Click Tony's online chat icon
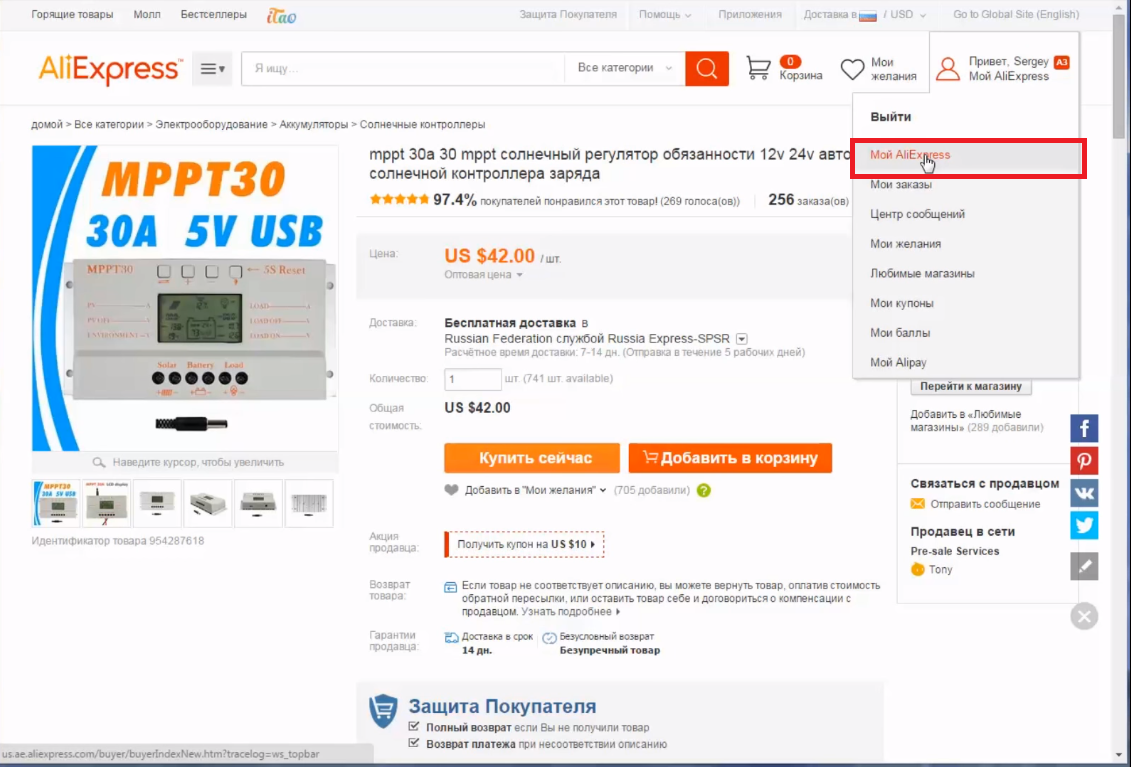 point(917,569)
